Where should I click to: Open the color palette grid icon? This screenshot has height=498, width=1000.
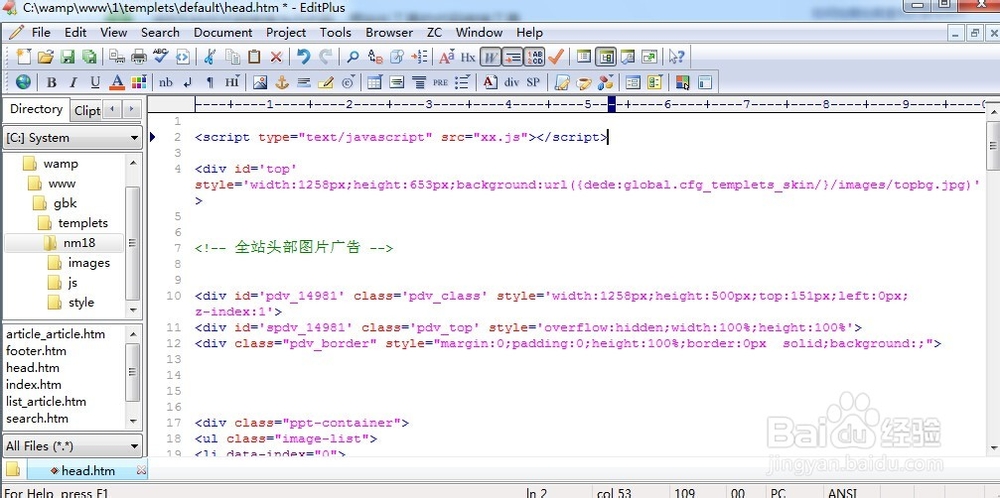pyautogui.click(x=138, y=82)
